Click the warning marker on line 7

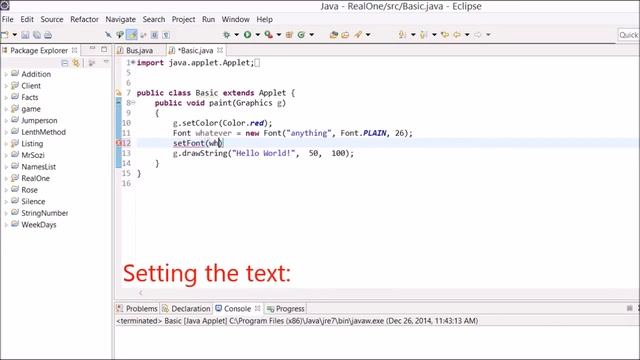click(119, 93)
